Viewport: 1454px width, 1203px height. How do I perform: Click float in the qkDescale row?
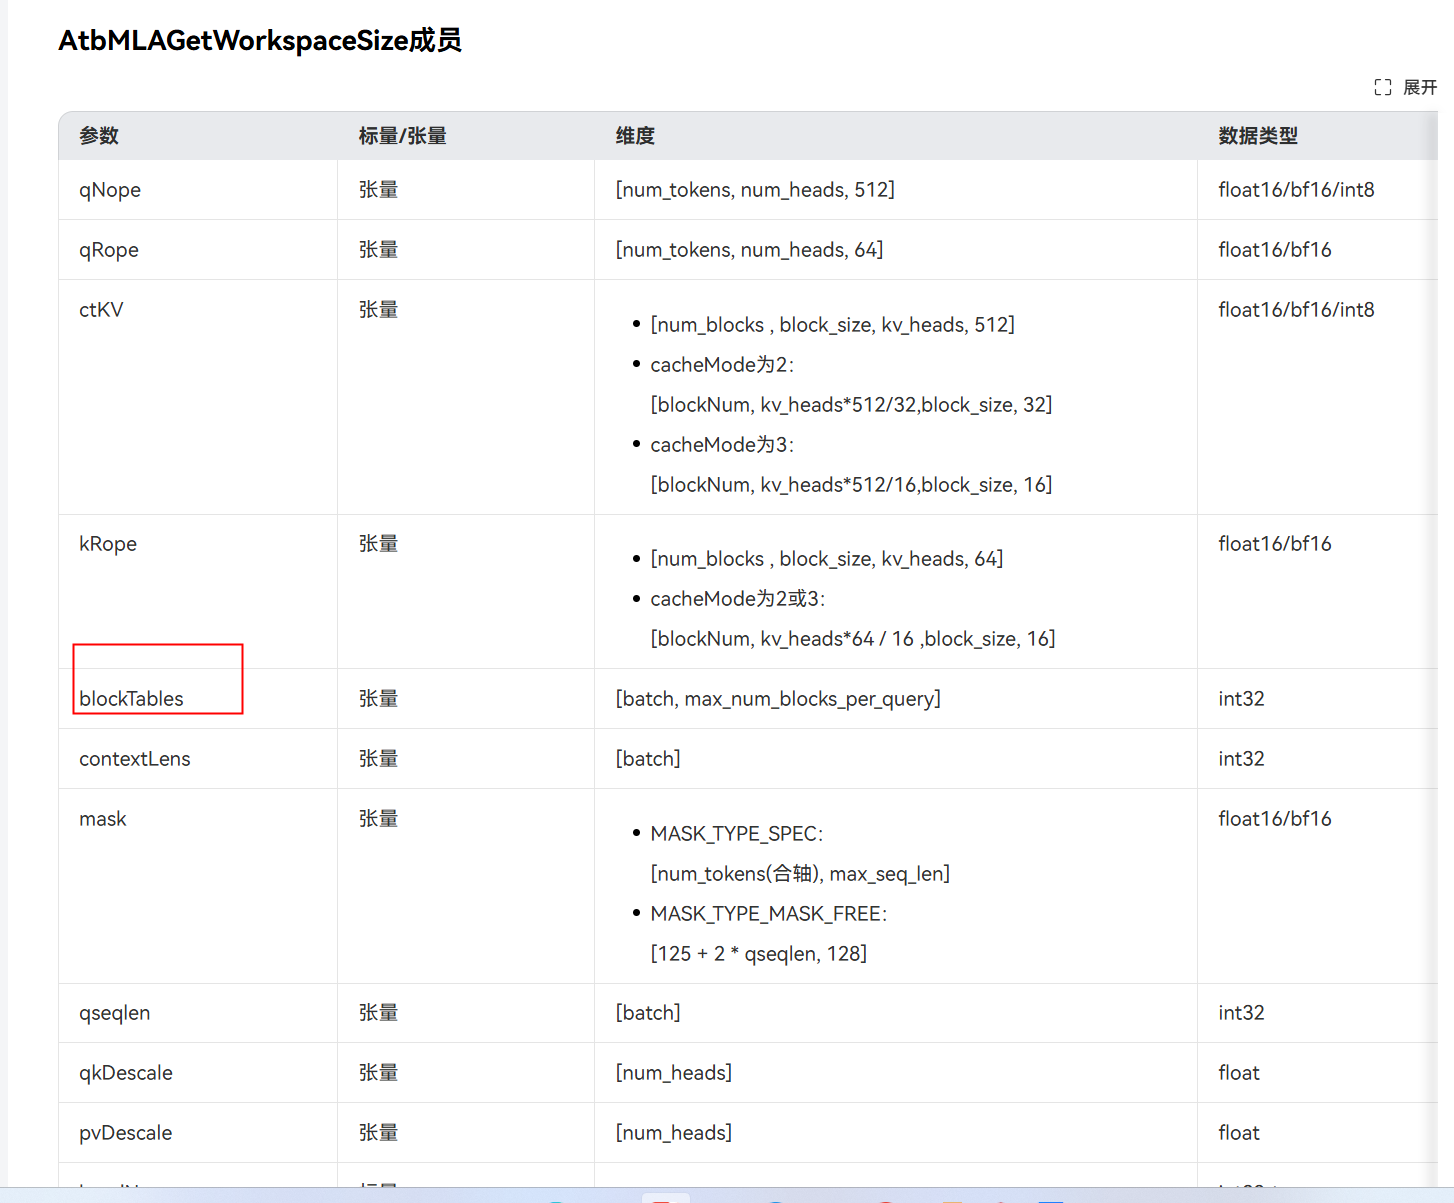[1239, 1073]
